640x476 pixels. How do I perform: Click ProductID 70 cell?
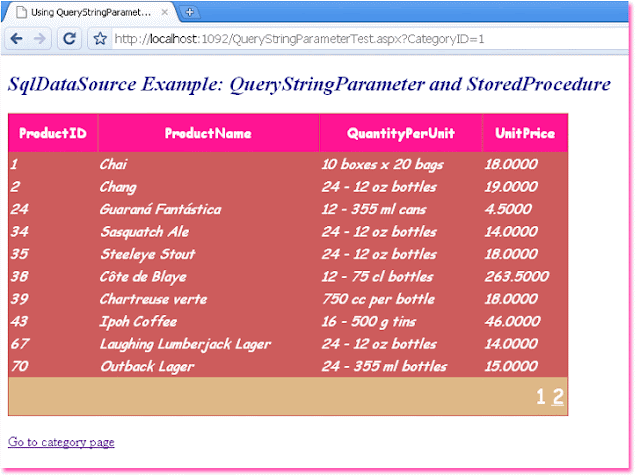coord(53,366)
